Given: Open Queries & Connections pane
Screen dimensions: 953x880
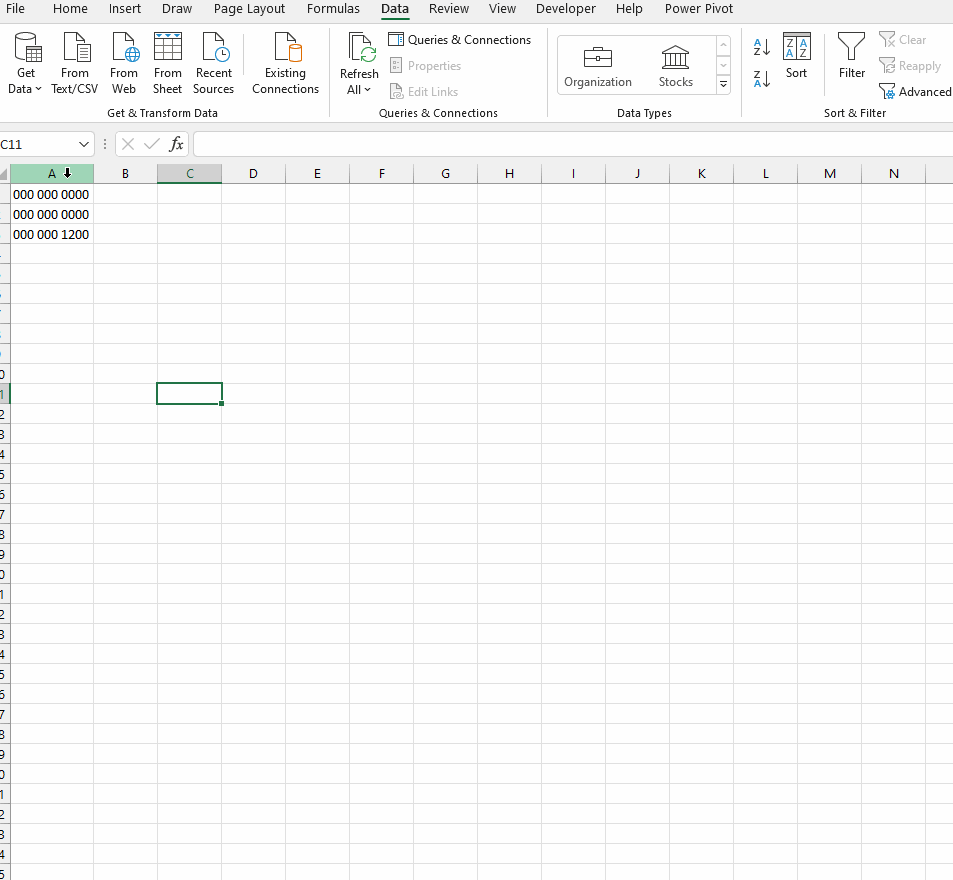Looking at the screenshot, I should (x=459, y=39).
